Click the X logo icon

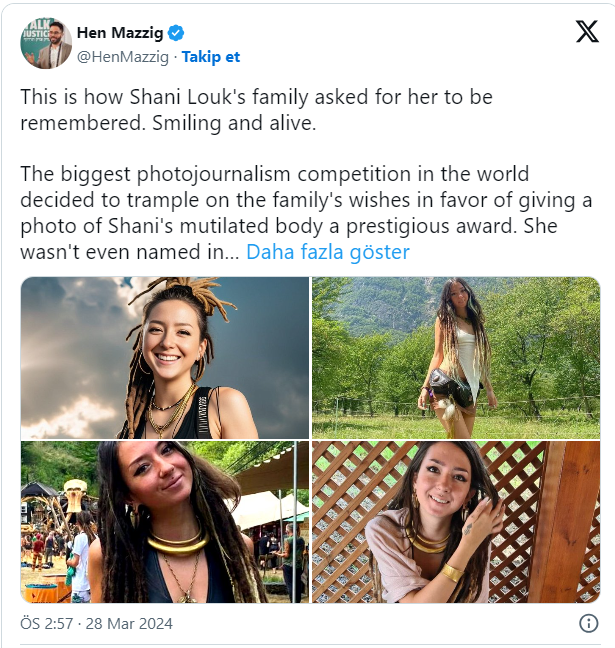click(x=587, y=32)
